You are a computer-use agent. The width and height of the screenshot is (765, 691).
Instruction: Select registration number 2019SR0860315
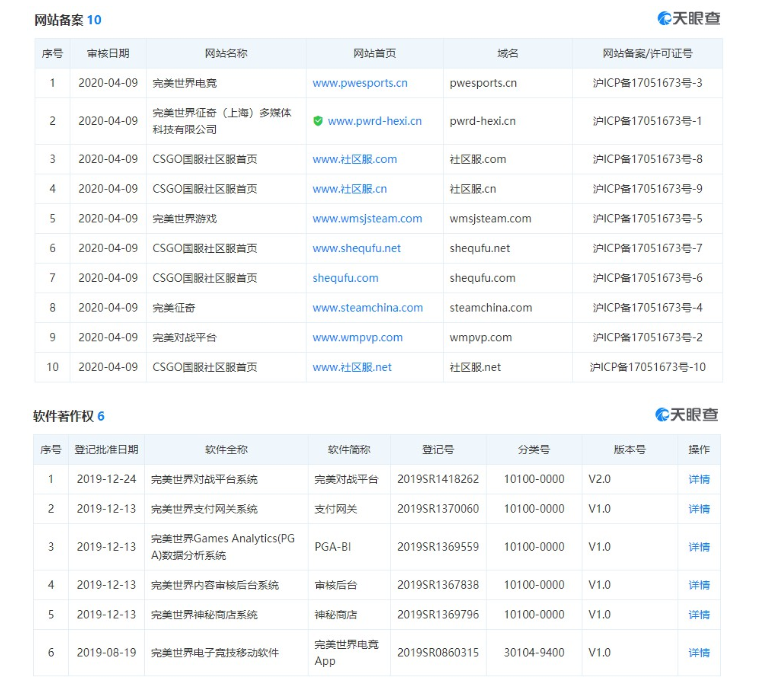(x=438, y=653)
